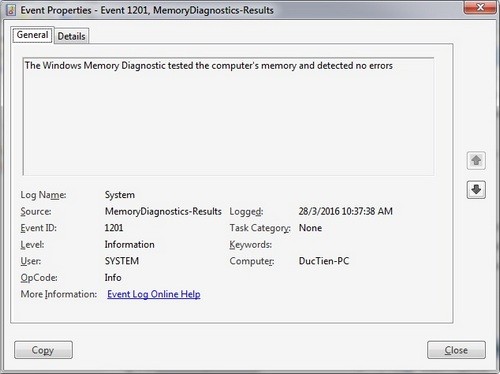500x374 pixels.
Task: Click the computer name DucTien-PC
Action: 324,261
